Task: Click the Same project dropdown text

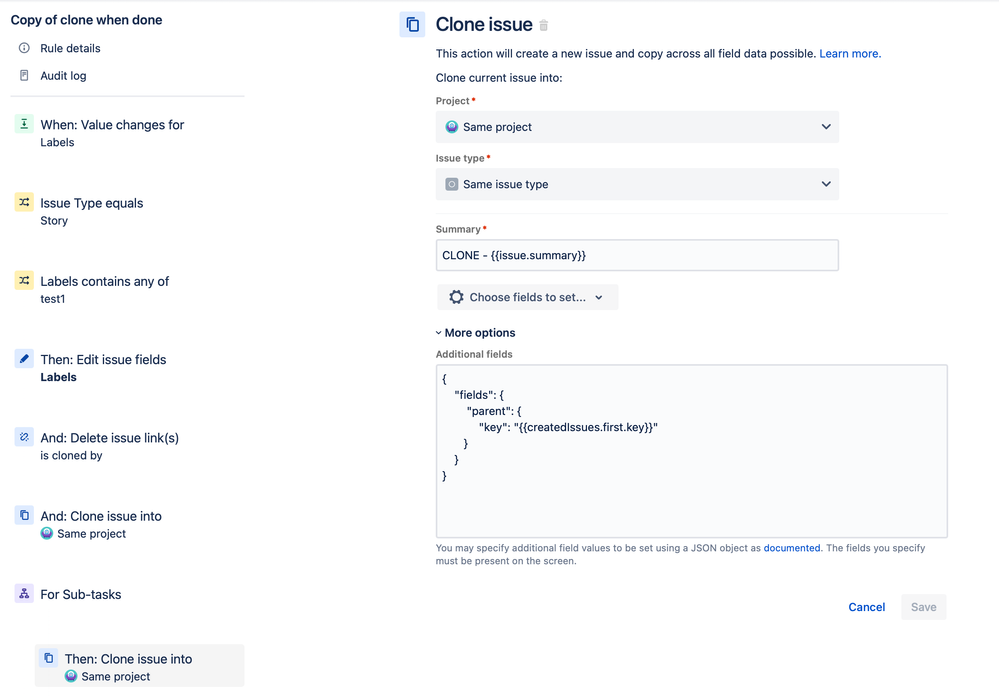Action: point(498,127)
